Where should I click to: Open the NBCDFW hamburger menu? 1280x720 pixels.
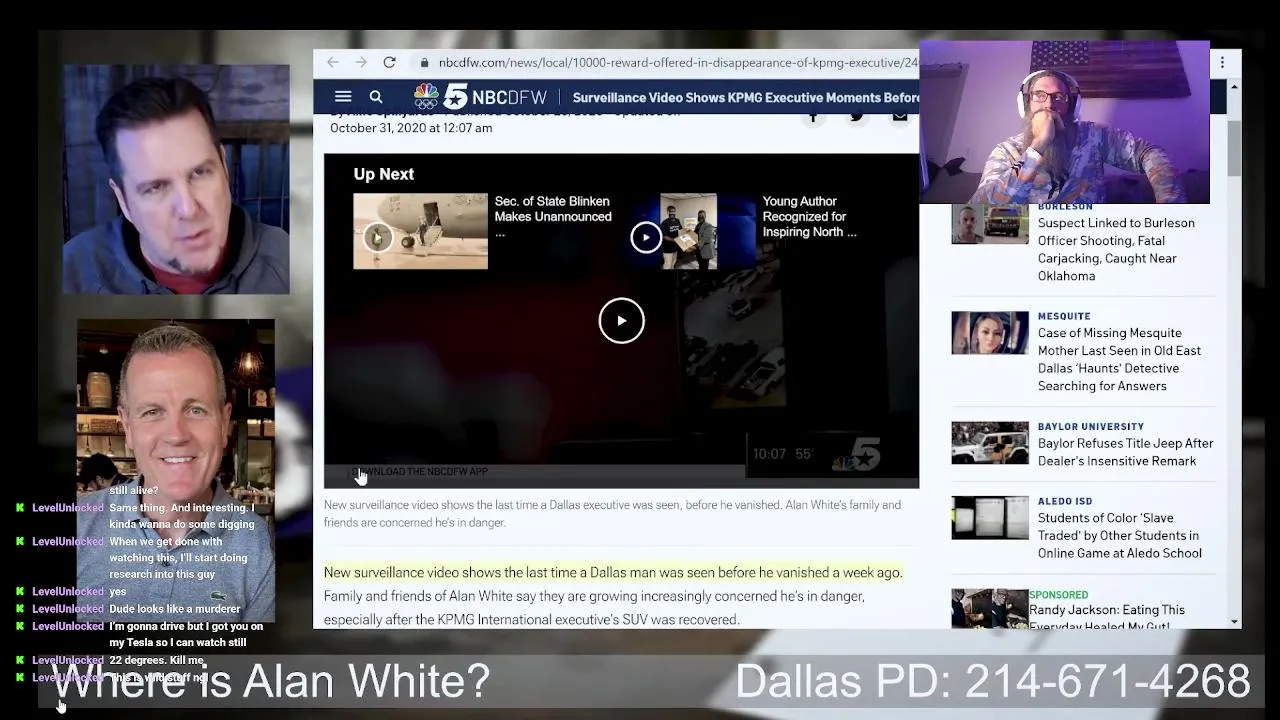tap(343, 97)
